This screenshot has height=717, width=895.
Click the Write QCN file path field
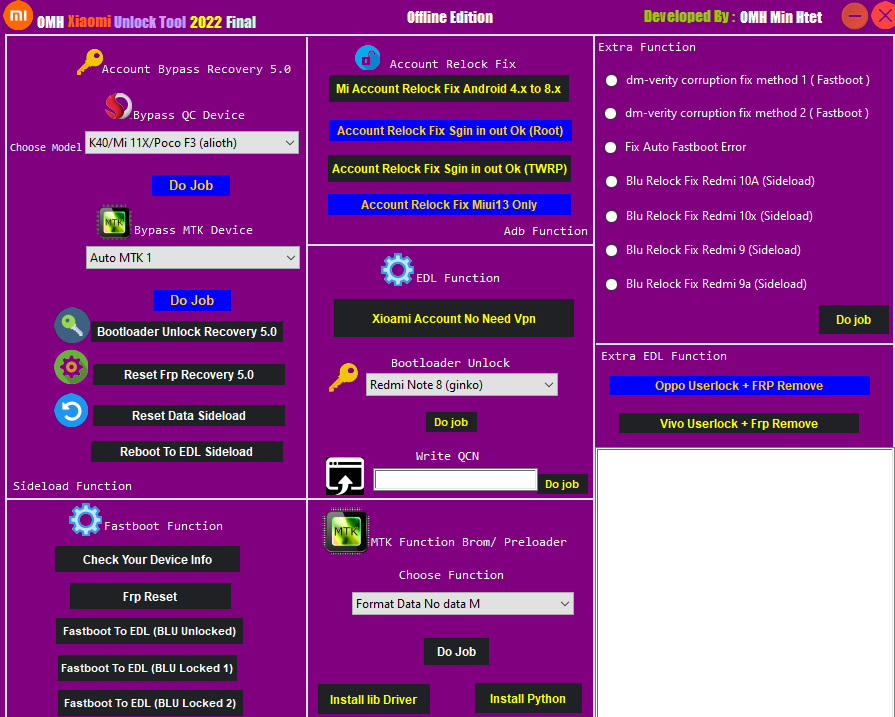pos(455,480)
